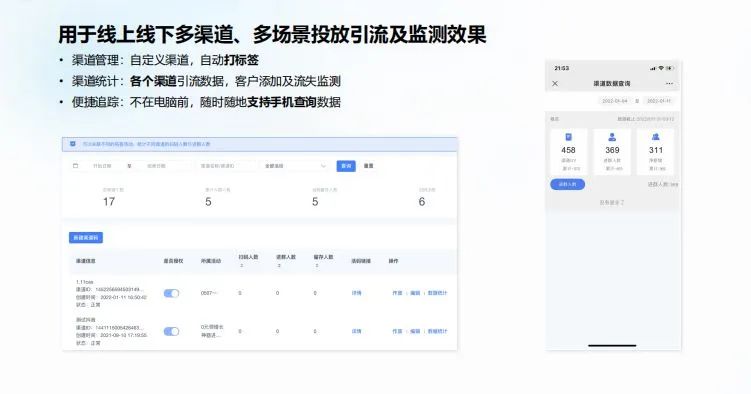Viewport: 751px width, 394px height.
Task: Tap the 渠道数据查询 title on the phone
Action: point(612,83)
